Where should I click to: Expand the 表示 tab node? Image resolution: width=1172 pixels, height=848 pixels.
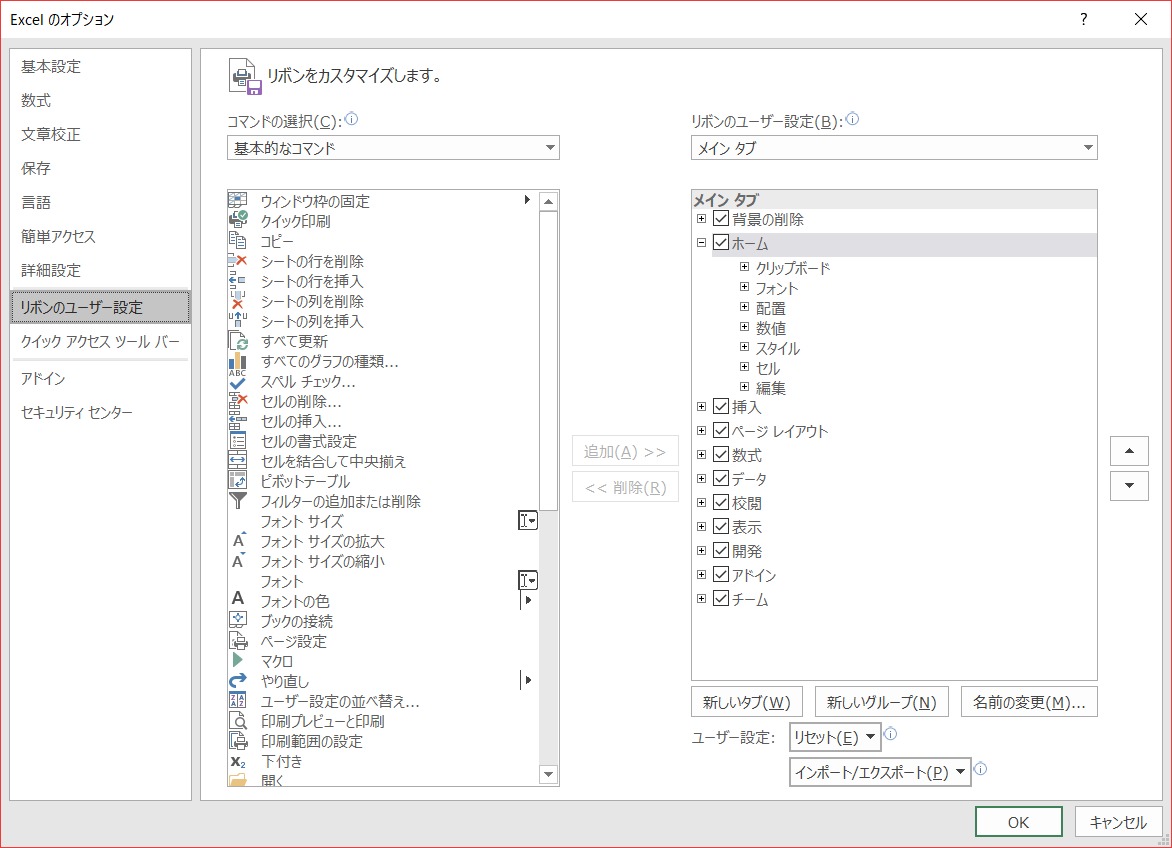tap(701, 526)
